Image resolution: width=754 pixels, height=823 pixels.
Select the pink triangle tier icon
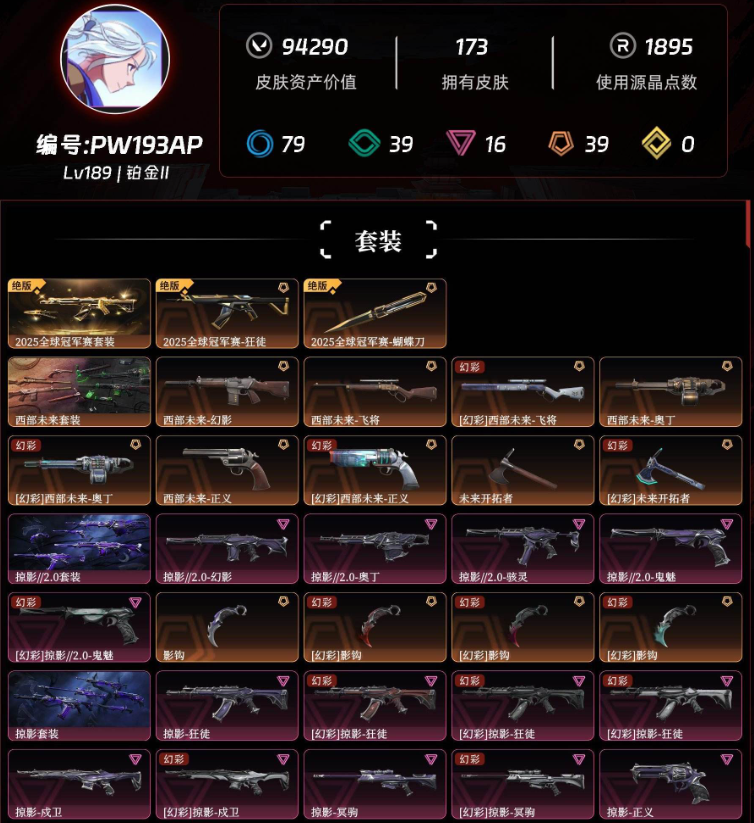(461, 143)
